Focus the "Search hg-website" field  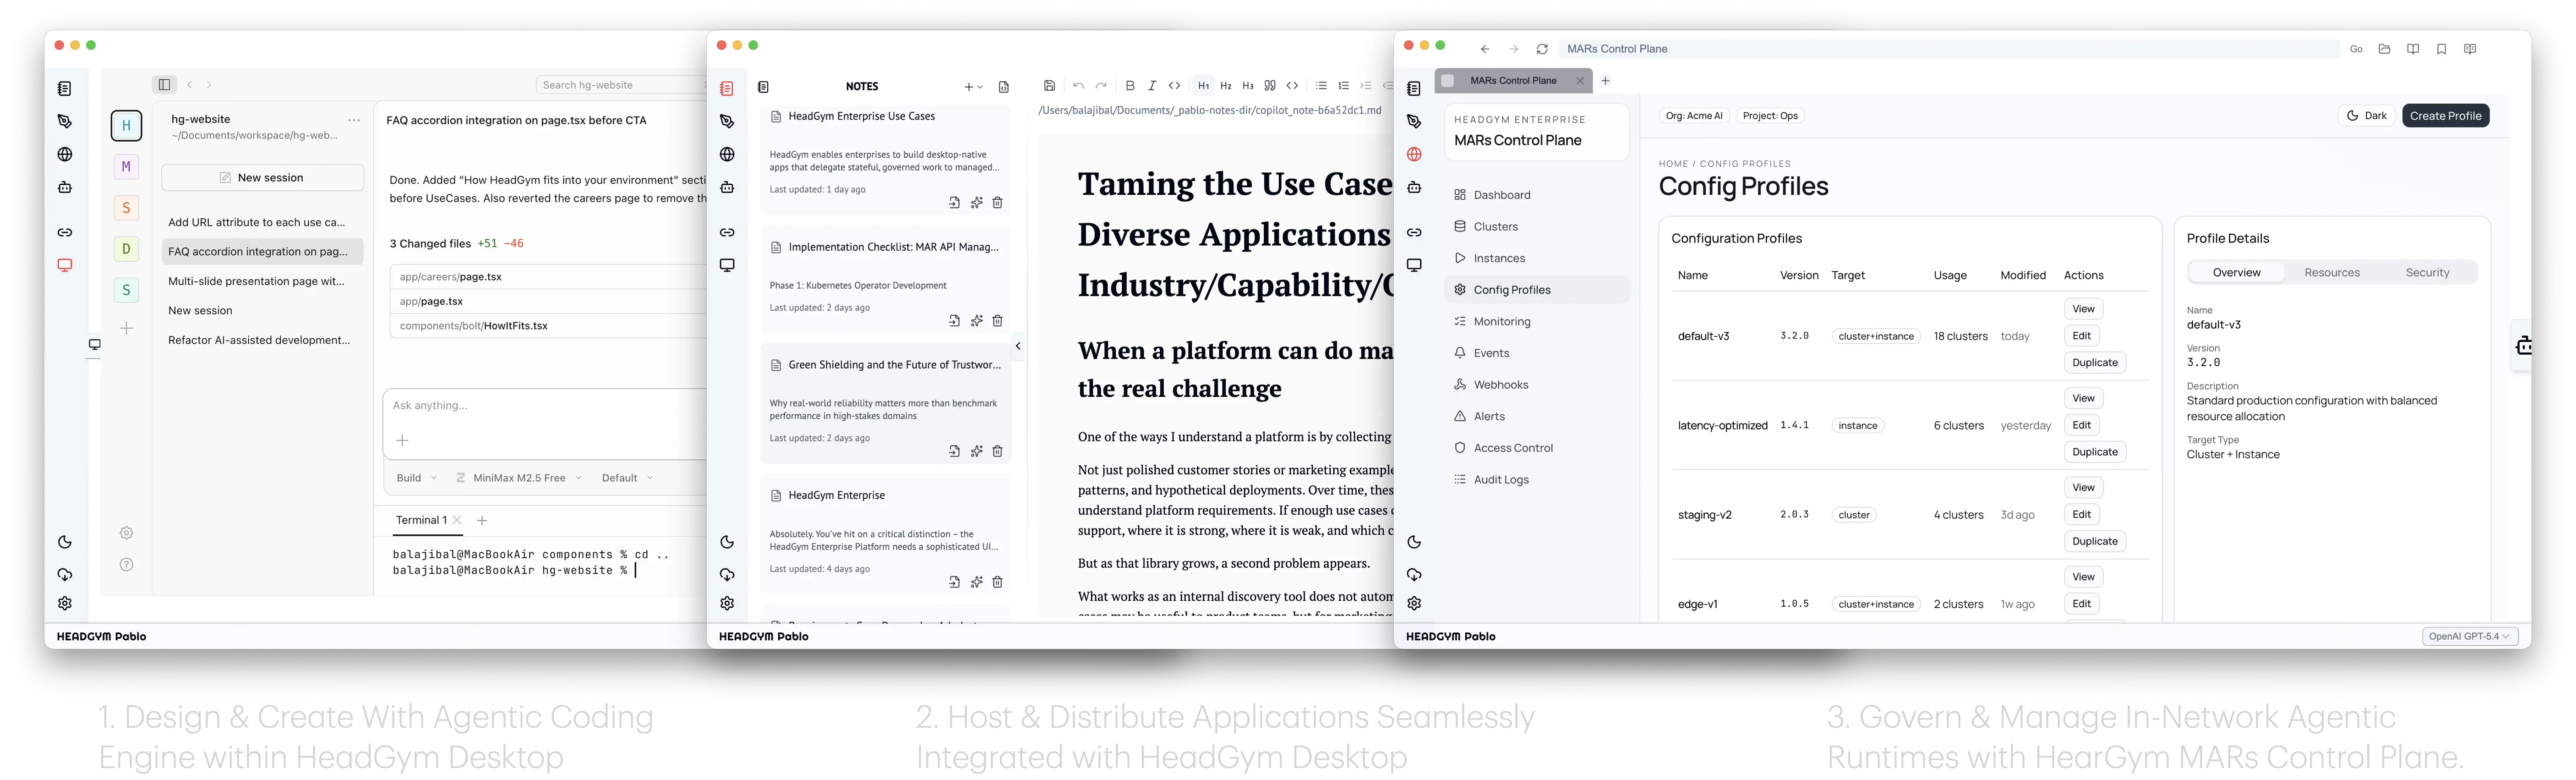pyautogui.click(x=620, y=85)
